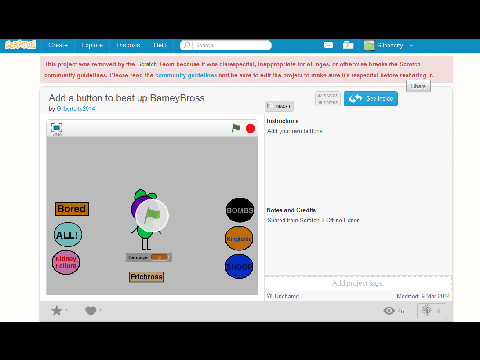The width and height of the screenshot is (480, 360).
Task: Click the star icon to favorite project
Action: point(56,311)
